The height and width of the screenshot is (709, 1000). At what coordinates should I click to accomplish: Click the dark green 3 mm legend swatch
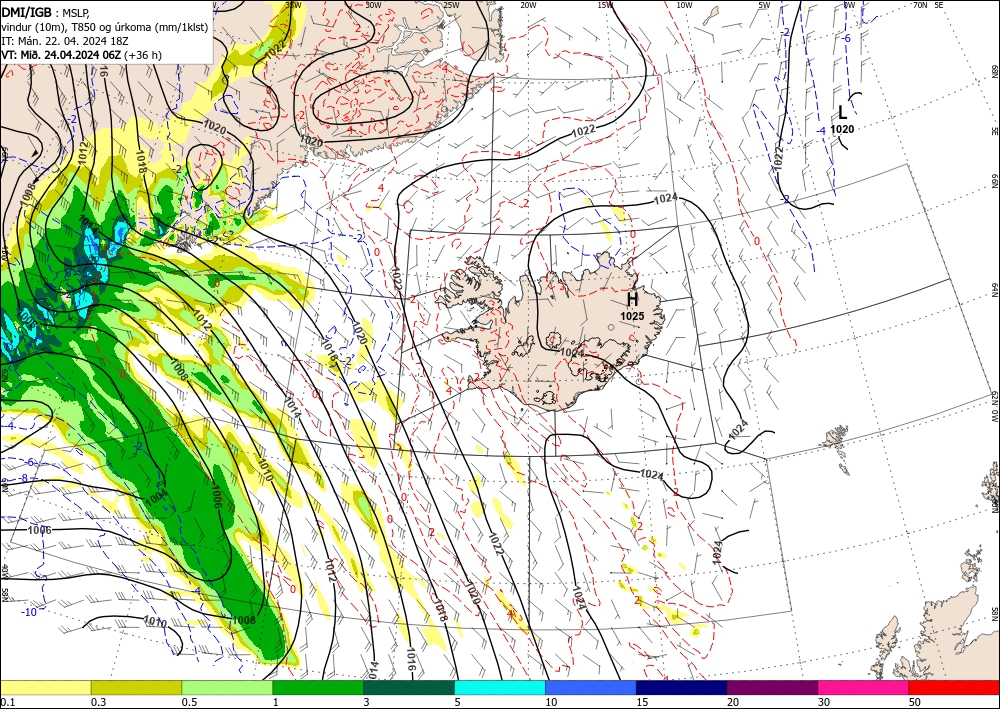(x=409, y=688)
